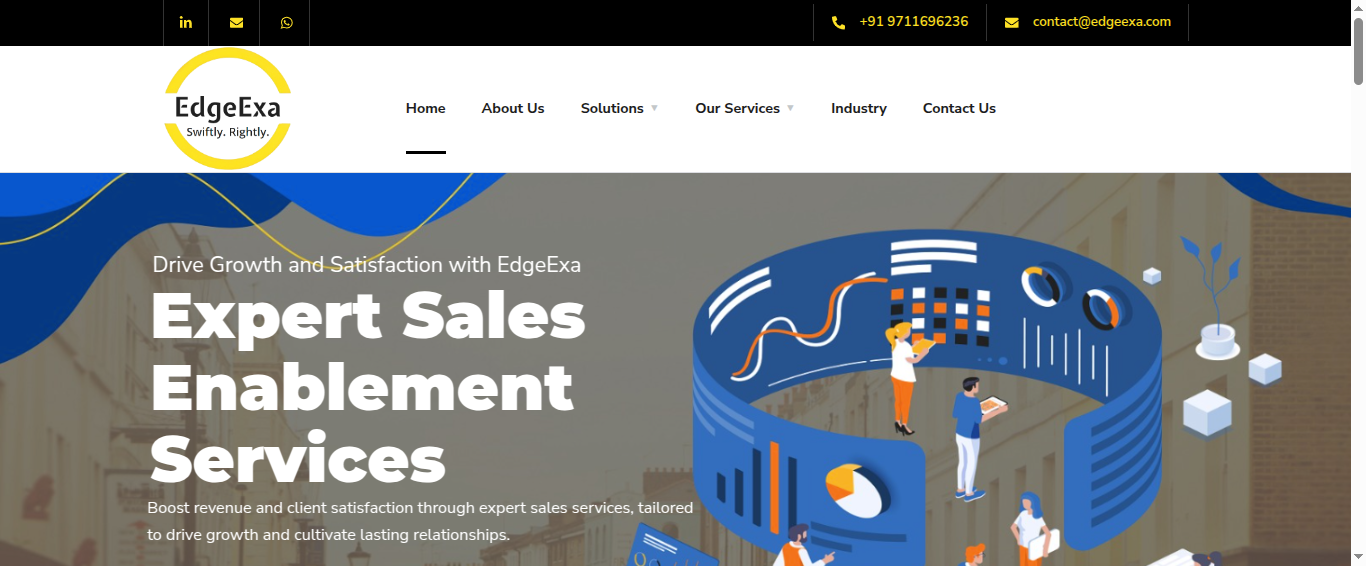Screen dimensions: 1366x566
Task: Click the EdgeExa circular logo
Action: [228, 109]
